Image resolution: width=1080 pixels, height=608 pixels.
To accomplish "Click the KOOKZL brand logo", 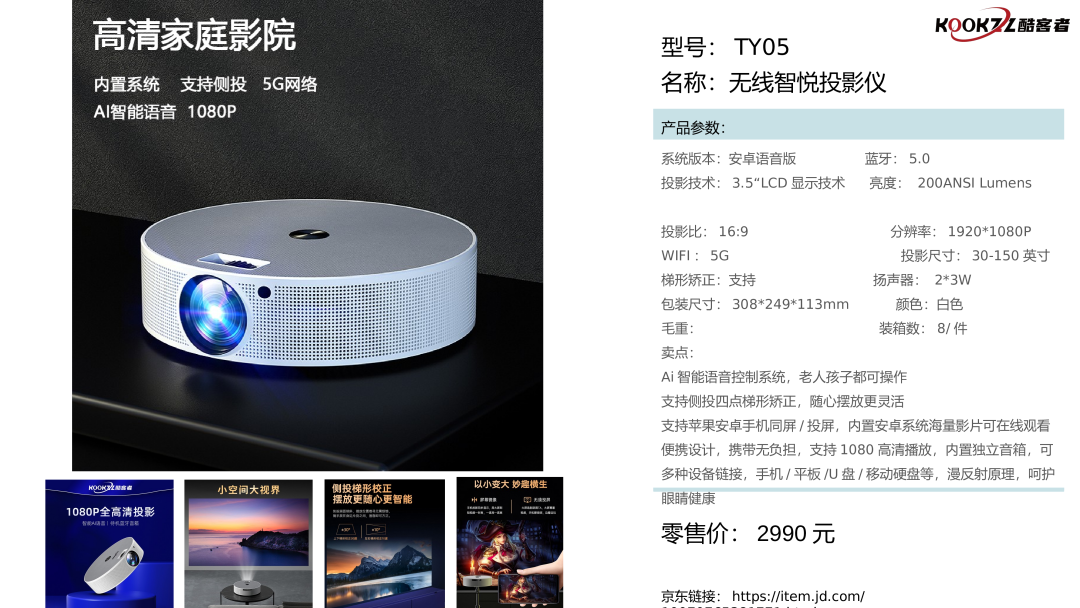I will point(1002,25).
